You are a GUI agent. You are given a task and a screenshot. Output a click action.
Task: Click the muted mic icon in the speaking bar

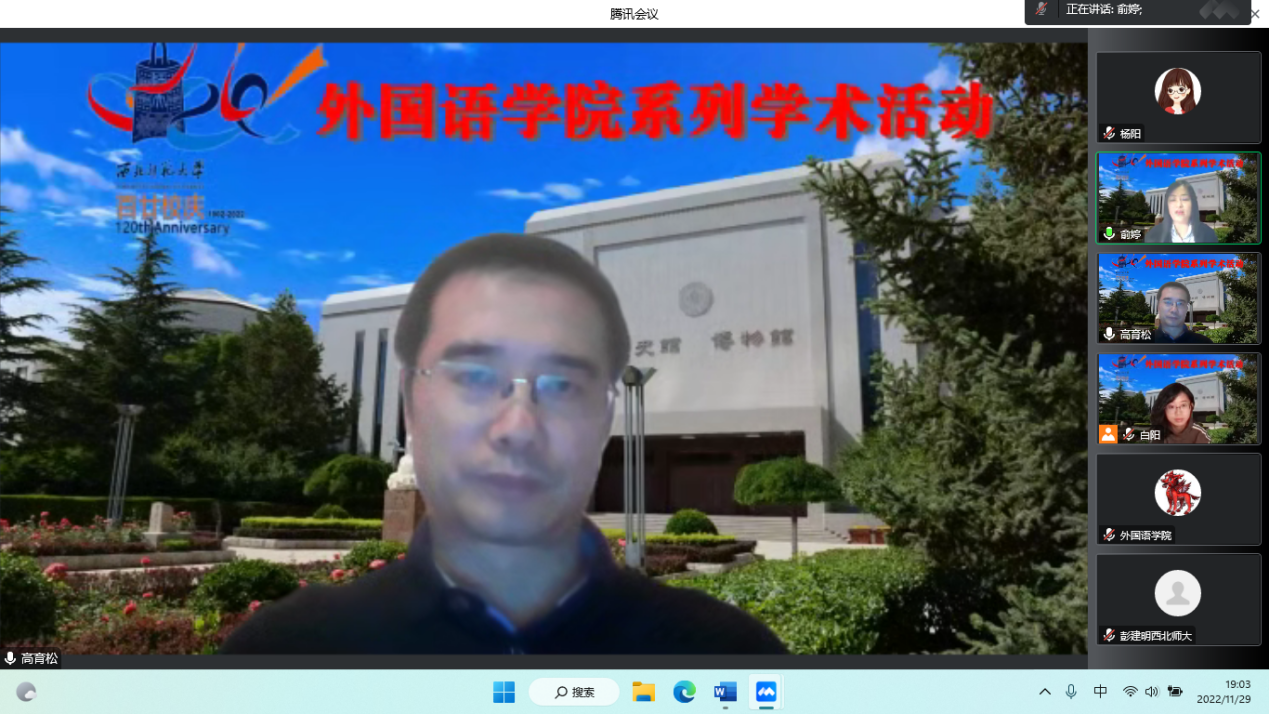(x=1042, y=9)
